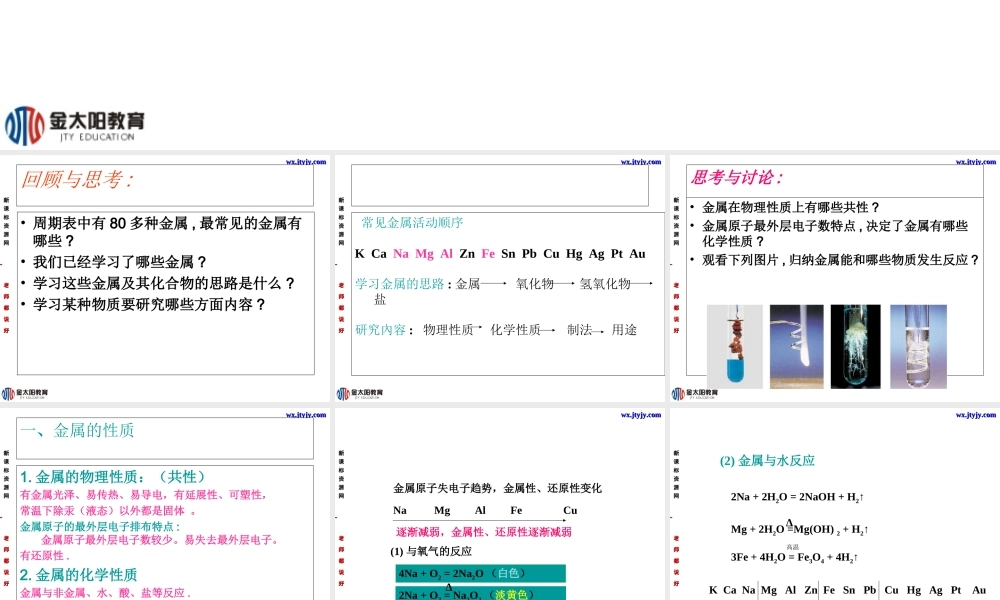Viewport: 1000px width, 600px height.
Task: Click the pink Fe in the activity series
Action: coord(488,254)
